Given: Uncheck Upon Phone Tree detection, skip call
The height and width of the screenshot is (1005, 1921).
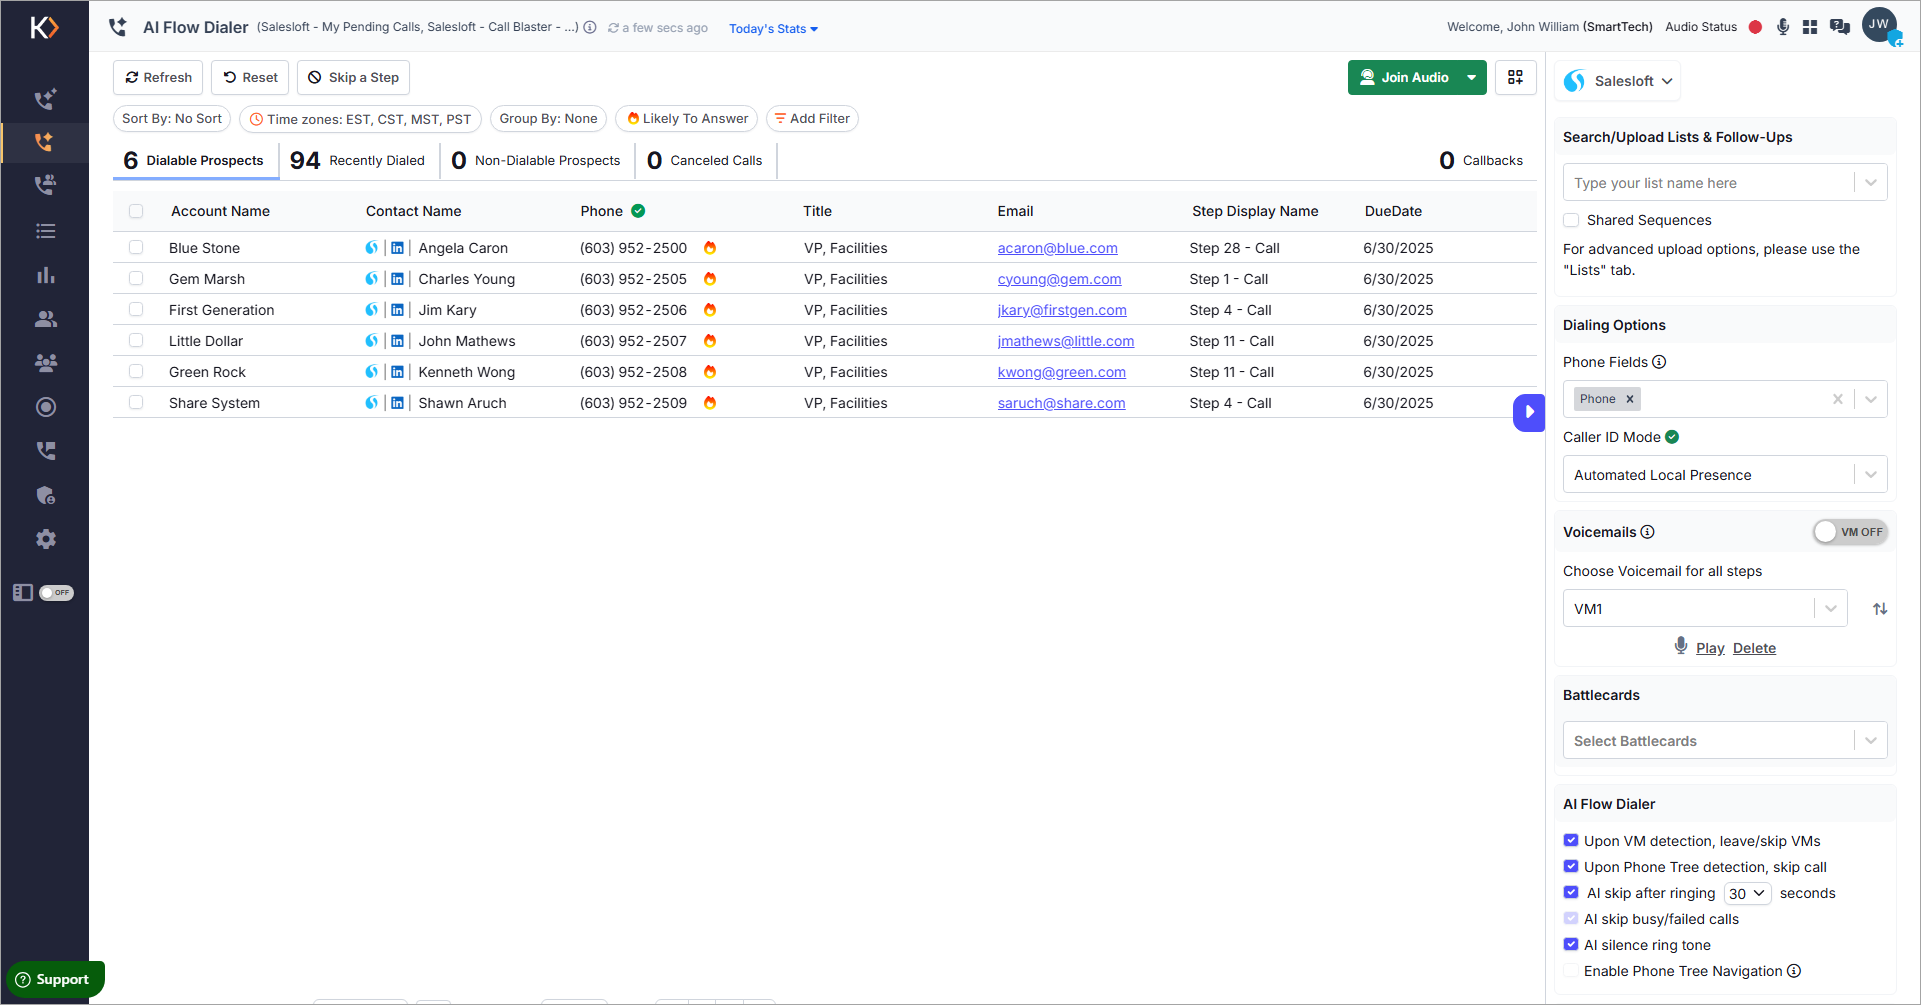Looking at the screenshot, I should click(1571, 867).
